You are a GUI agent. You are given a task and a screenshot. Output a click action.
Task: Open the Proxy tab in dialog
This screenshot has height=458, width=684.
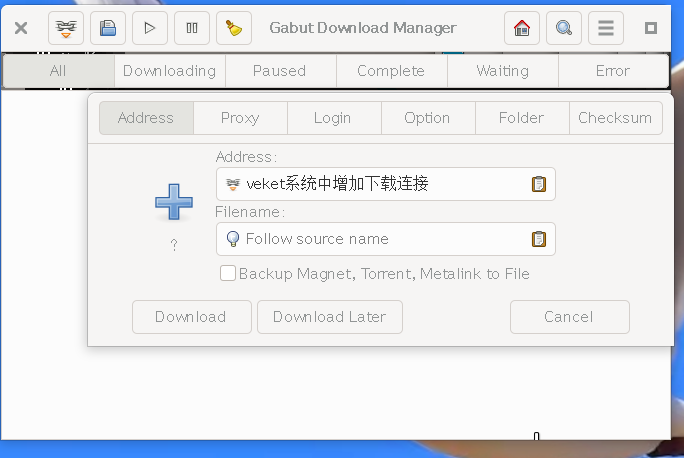coord(240,118)
